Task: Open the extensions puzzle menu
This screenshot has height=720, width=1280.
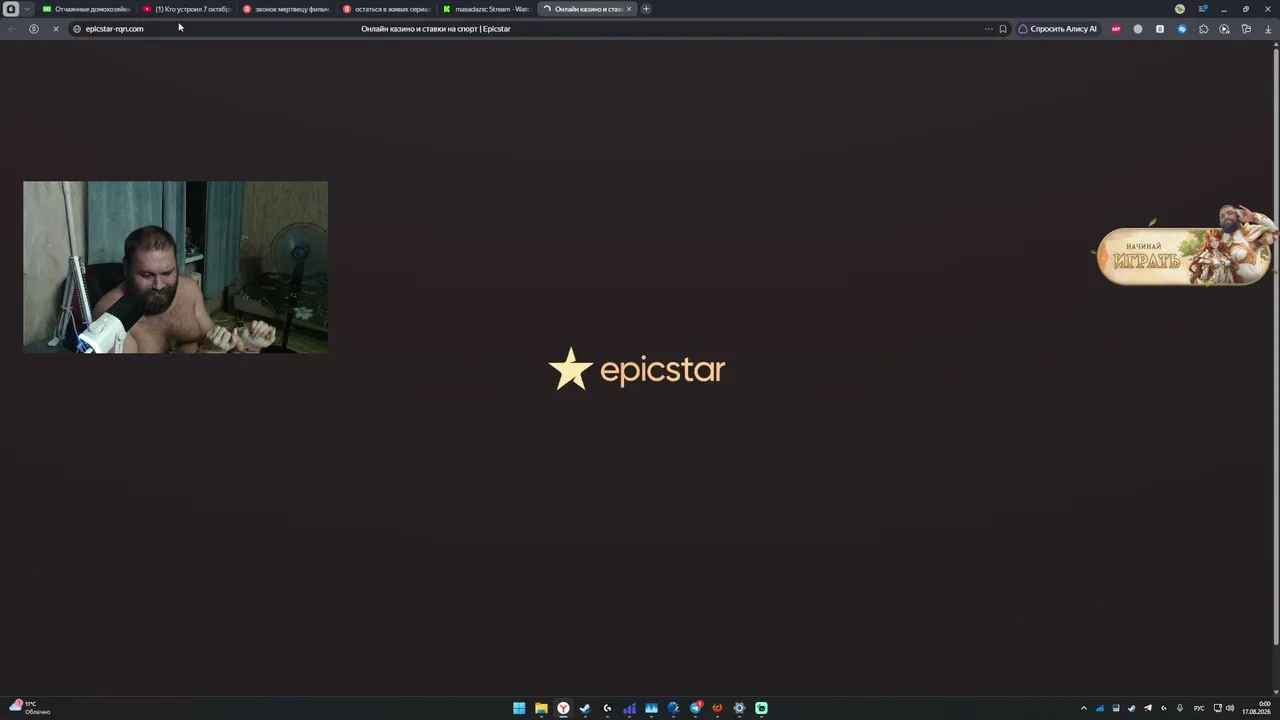Action: pos(1203,29)
